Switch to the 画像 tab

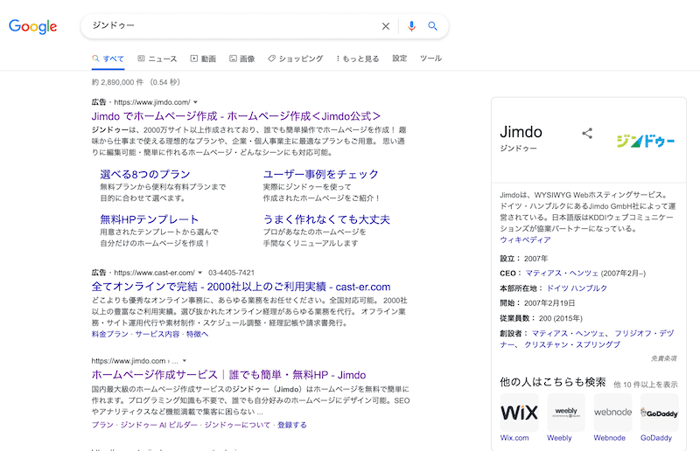(242, 58)
